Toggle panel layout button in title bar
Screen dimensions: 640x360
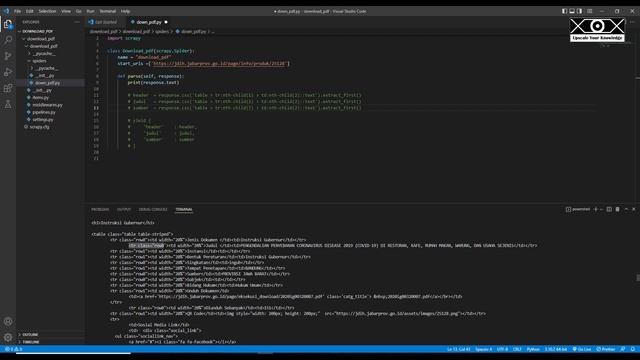572,11
